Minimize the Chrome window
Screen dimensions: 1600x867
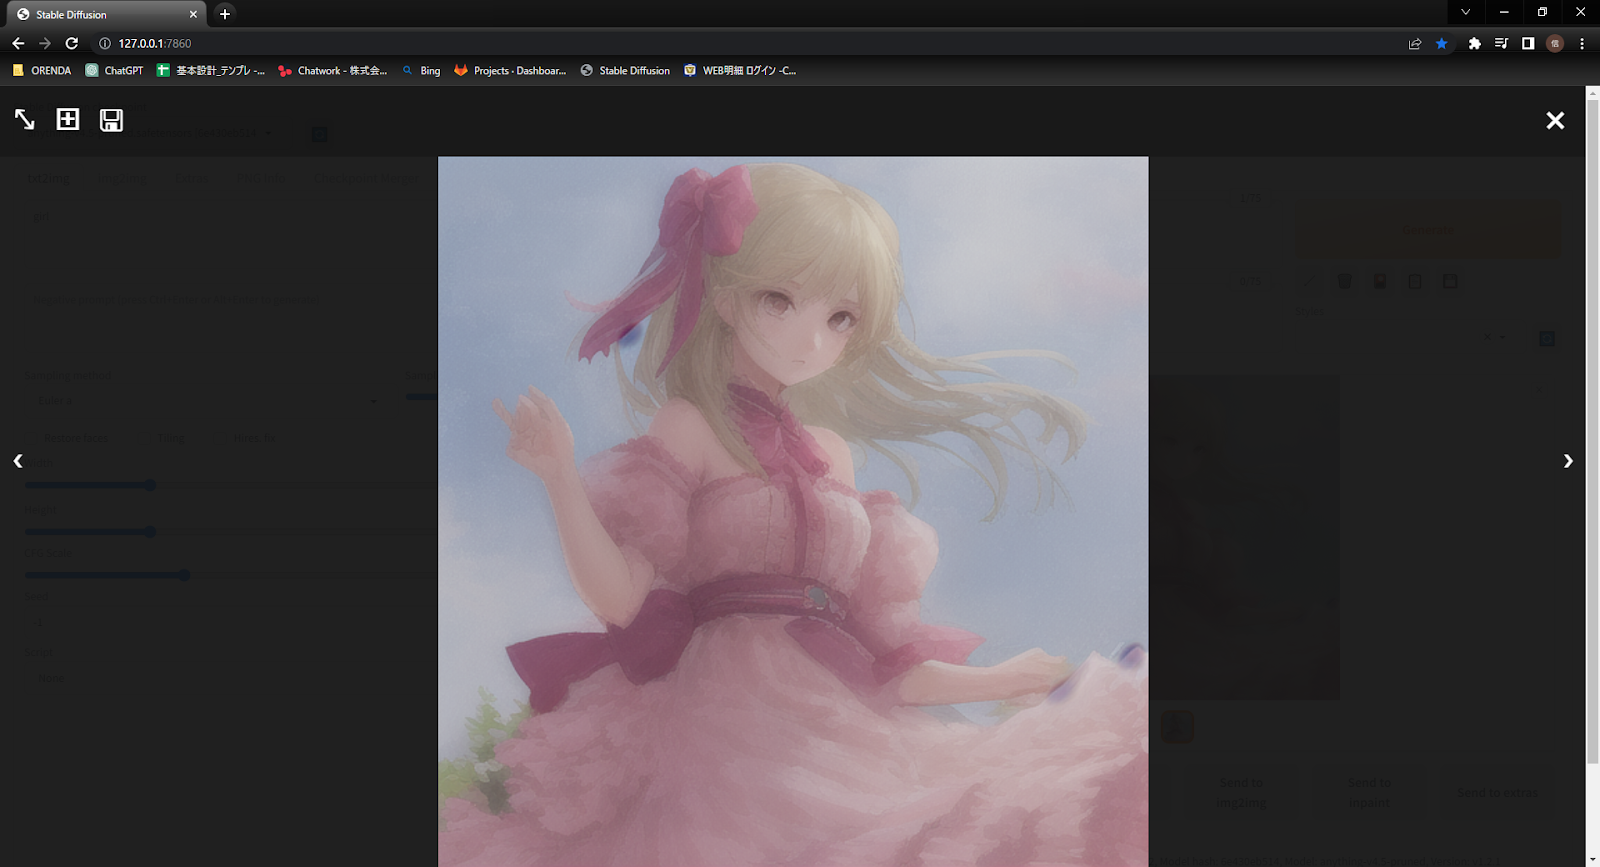coord(1504,12)
